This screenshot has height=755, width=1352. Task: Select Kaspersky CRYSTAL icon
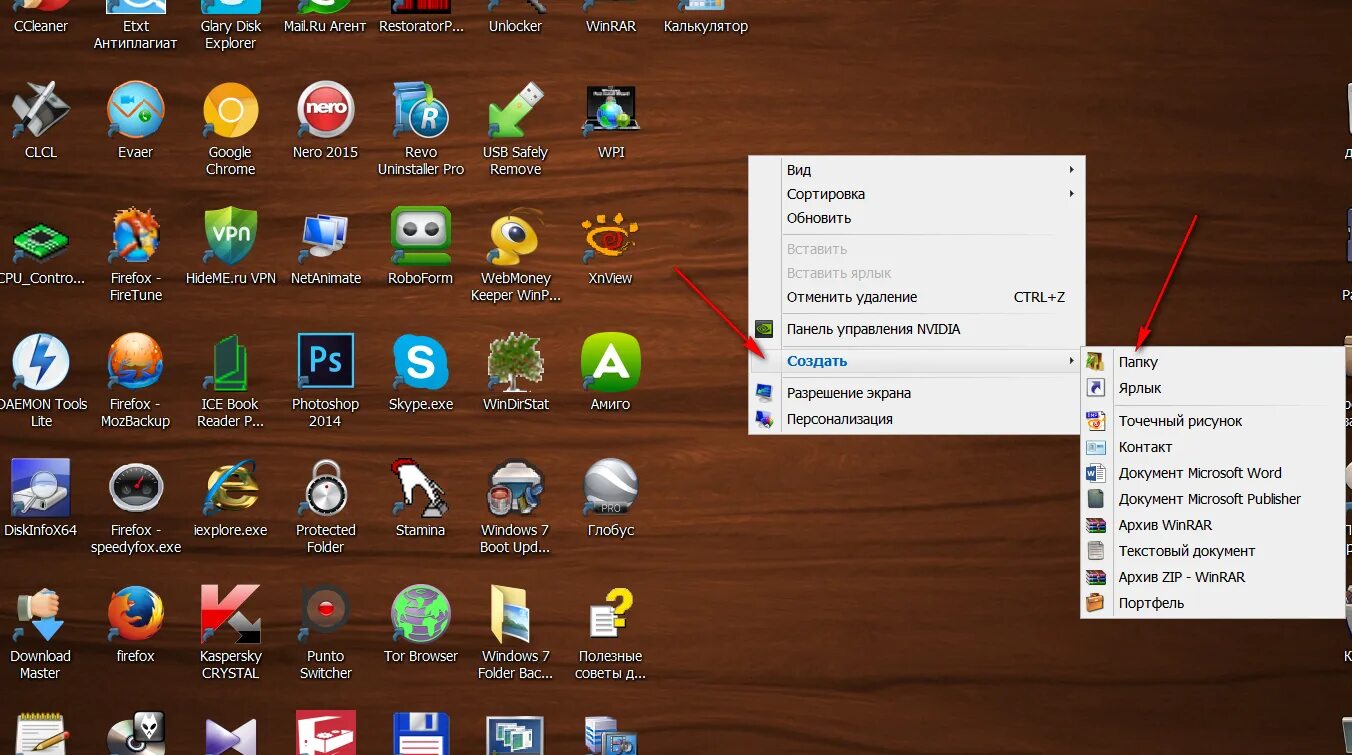tap(230, 615)
